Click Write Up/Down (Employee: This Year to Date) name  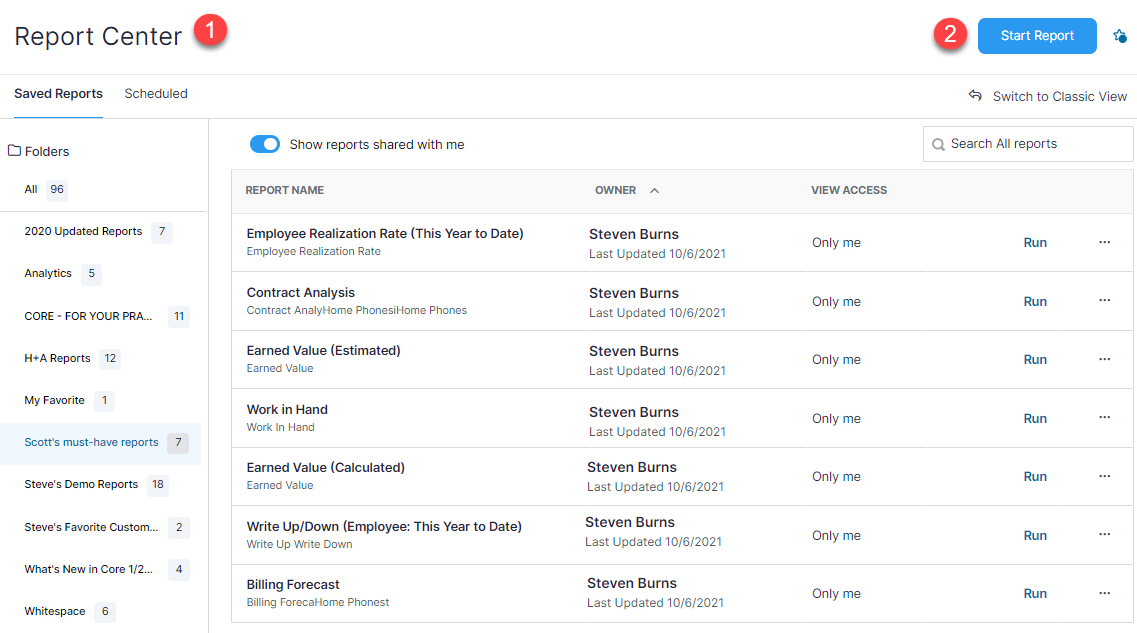[384, 526]
